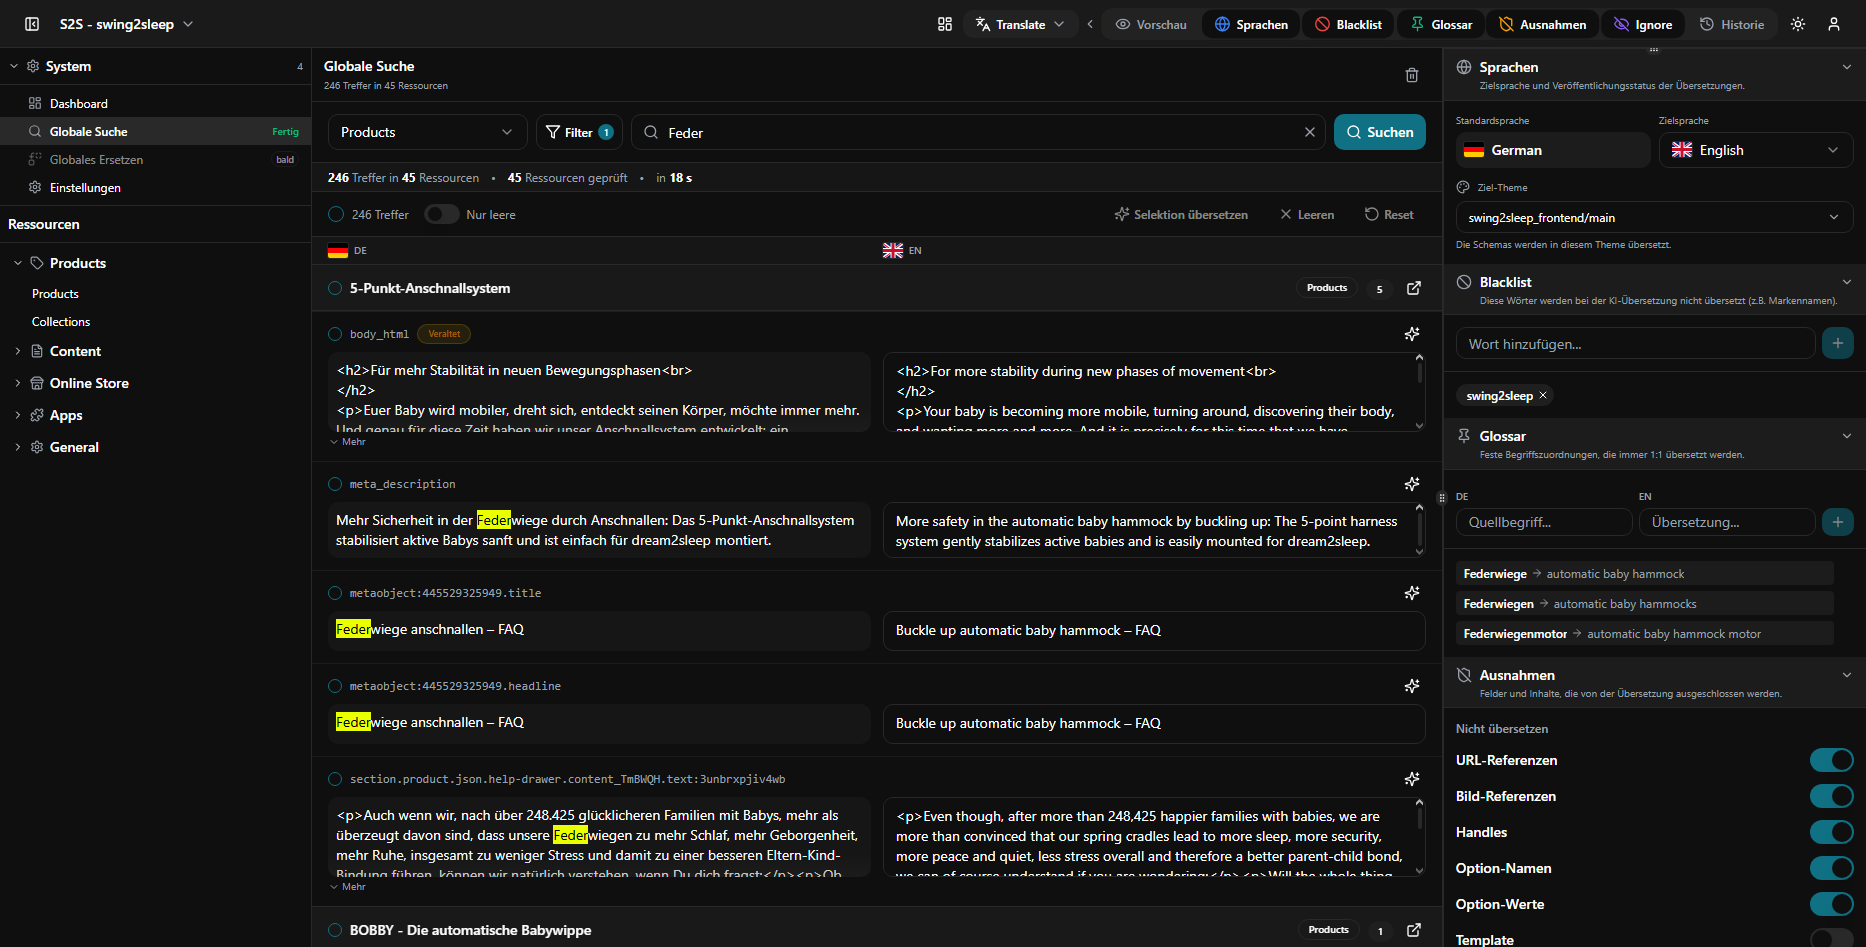The width and height of the screenshot is (1866, 947).
Task: Open Einstellungen in sidebar
Action: (x=156, y=187)
